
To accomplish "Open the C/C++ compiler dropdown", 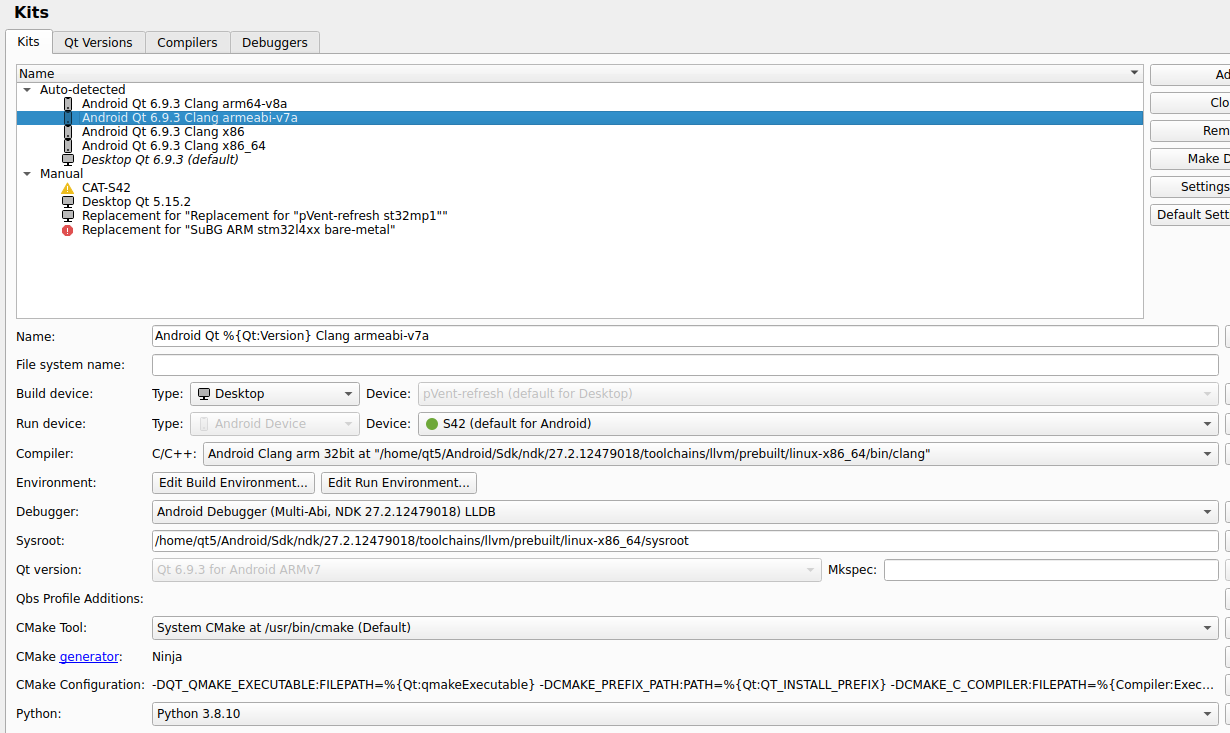I will (710, 454).
